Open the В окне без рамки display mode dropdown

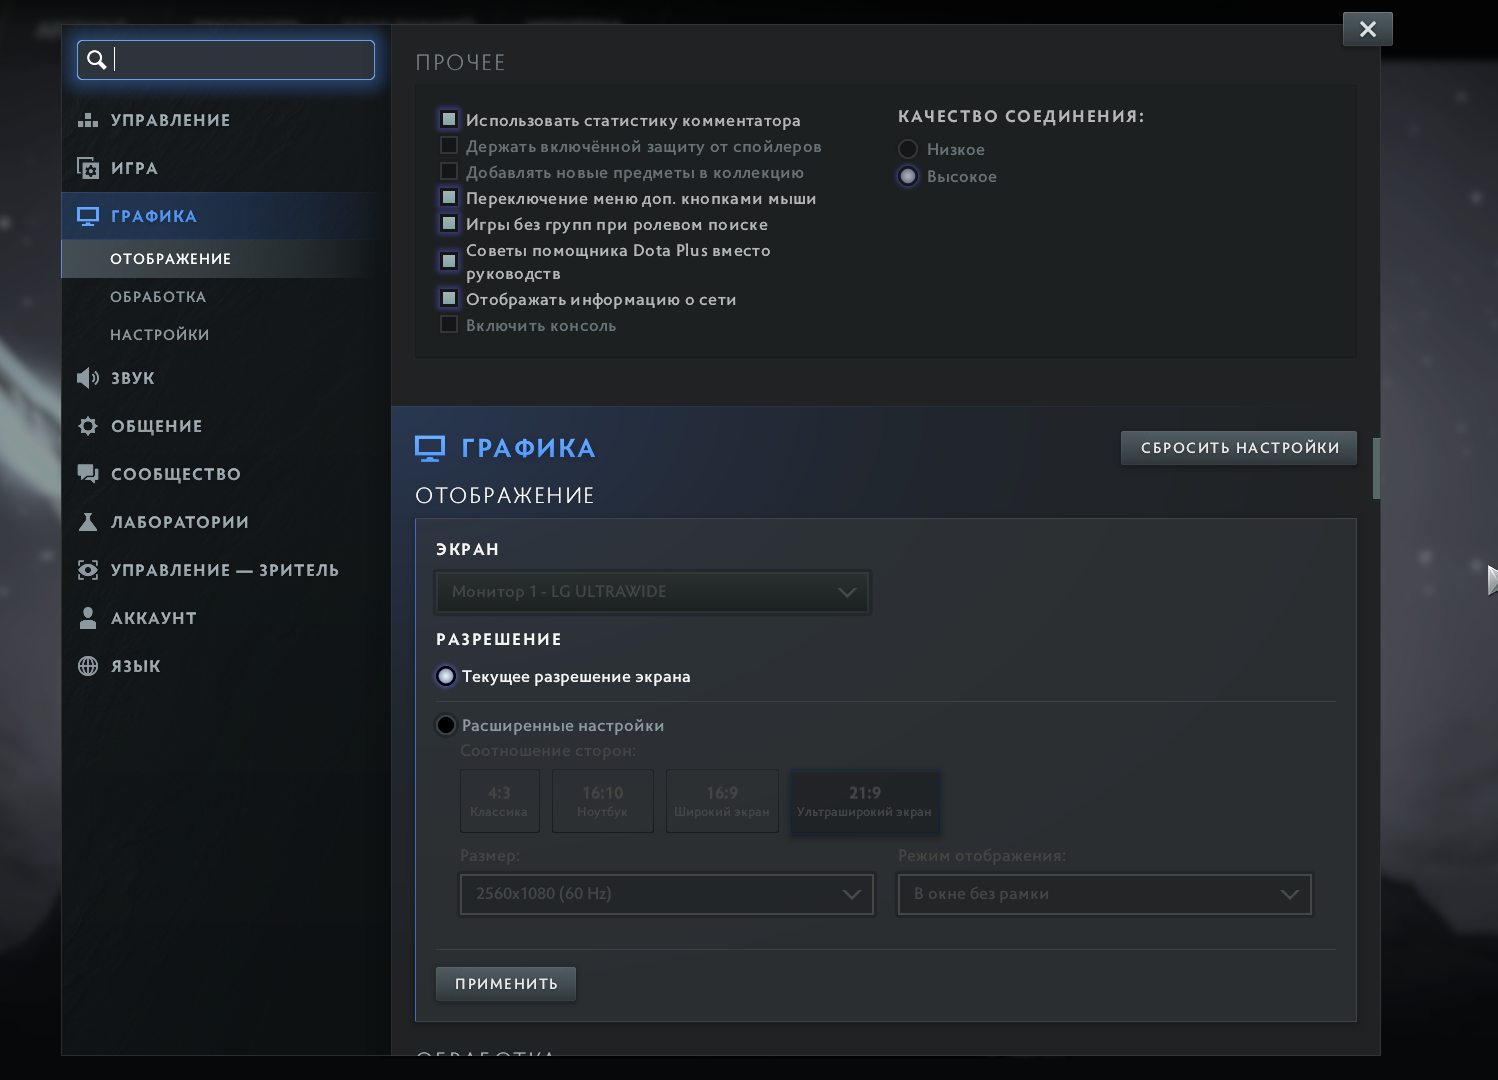pyautogui.click(x=1104, y=894)
